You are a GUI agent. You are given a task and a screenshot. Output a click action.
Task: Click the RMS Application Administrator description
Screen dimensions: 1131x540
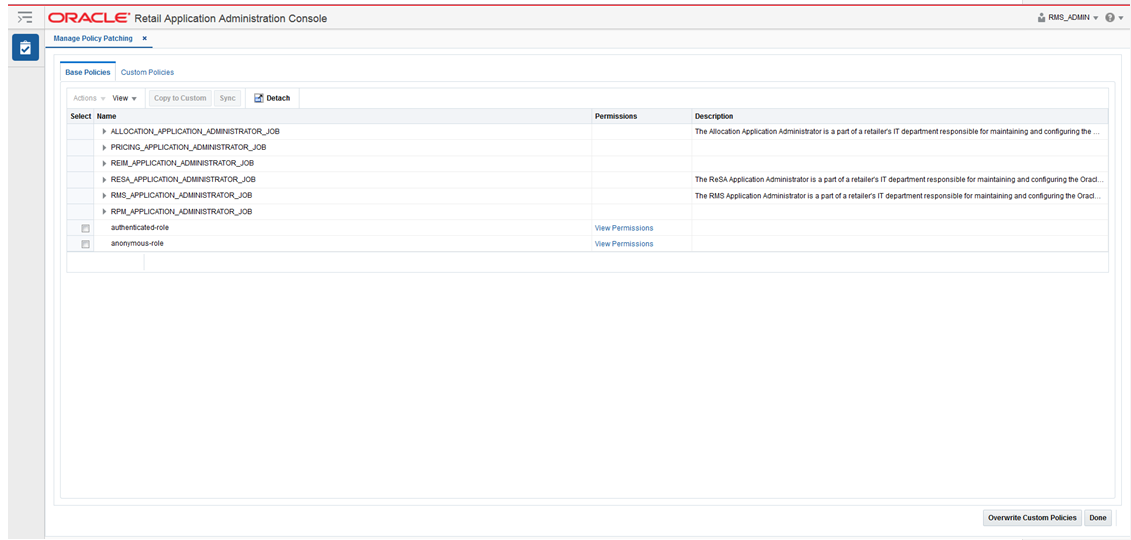(x=897, y=195)
